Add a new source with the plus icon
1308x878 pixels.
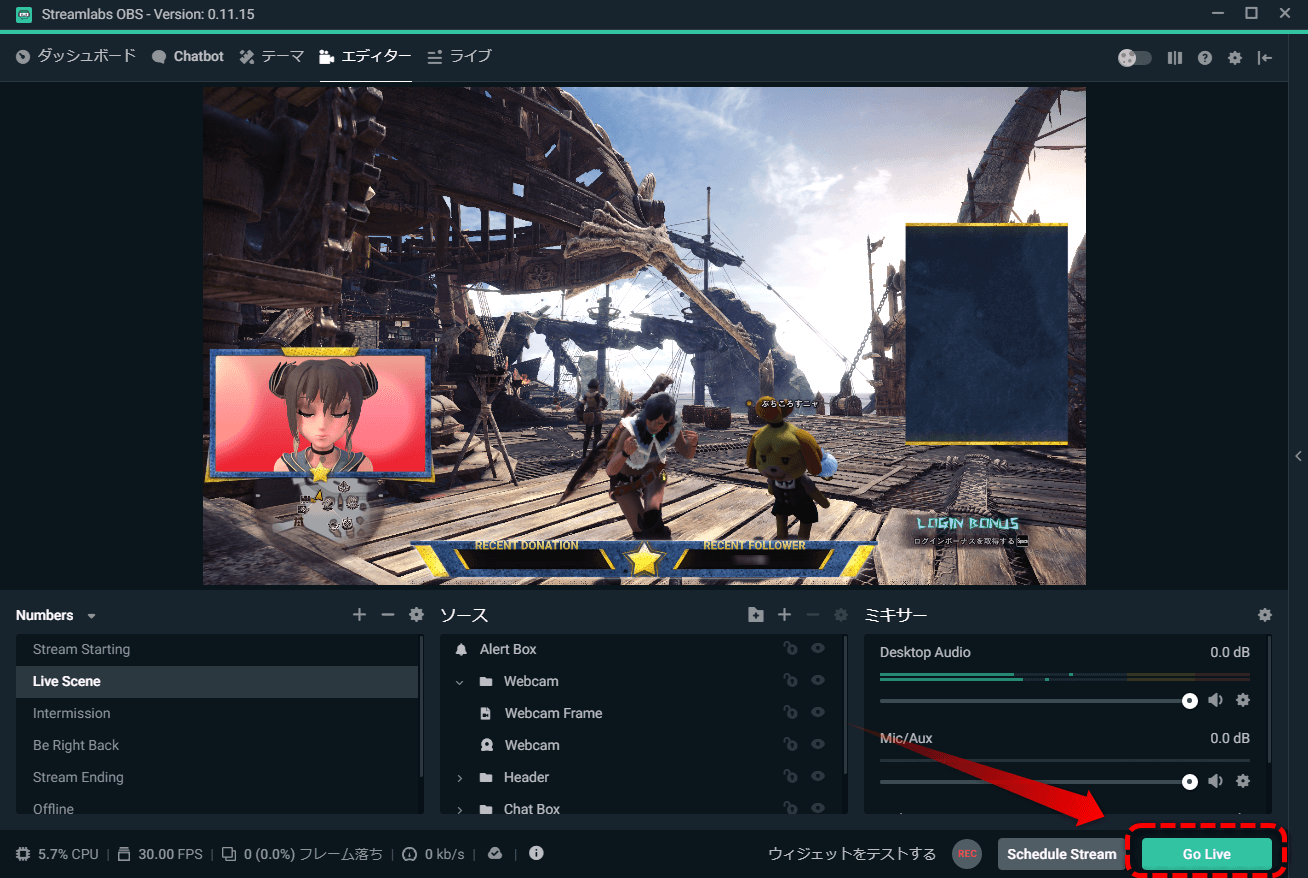785,615
